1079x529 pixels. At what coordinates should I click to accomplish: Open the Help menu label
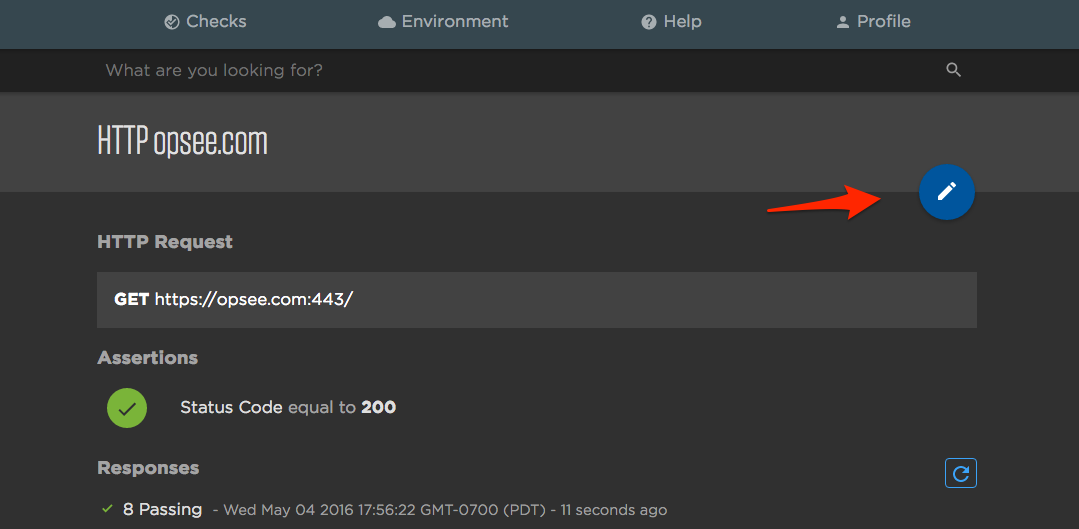[682, 21]
